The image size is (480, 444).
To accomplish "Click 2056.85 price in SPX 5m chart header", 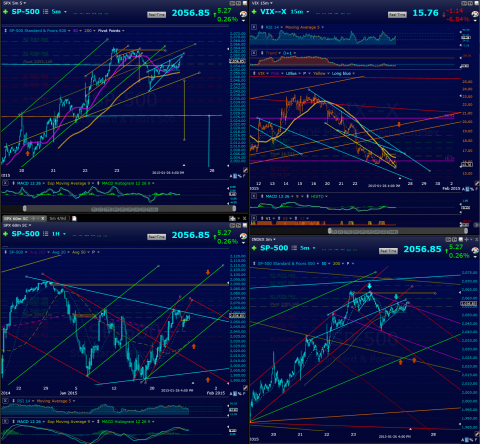I will click(x=191, y=13).
